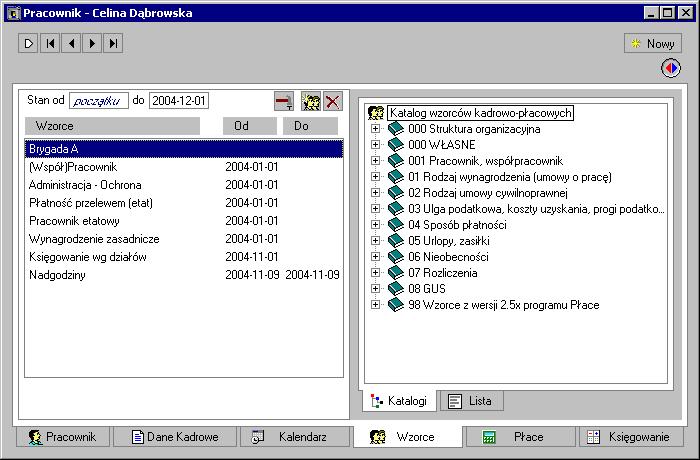Go to the previous employee record
Viewport: 700px width, 460px height.
coord(71,43)
